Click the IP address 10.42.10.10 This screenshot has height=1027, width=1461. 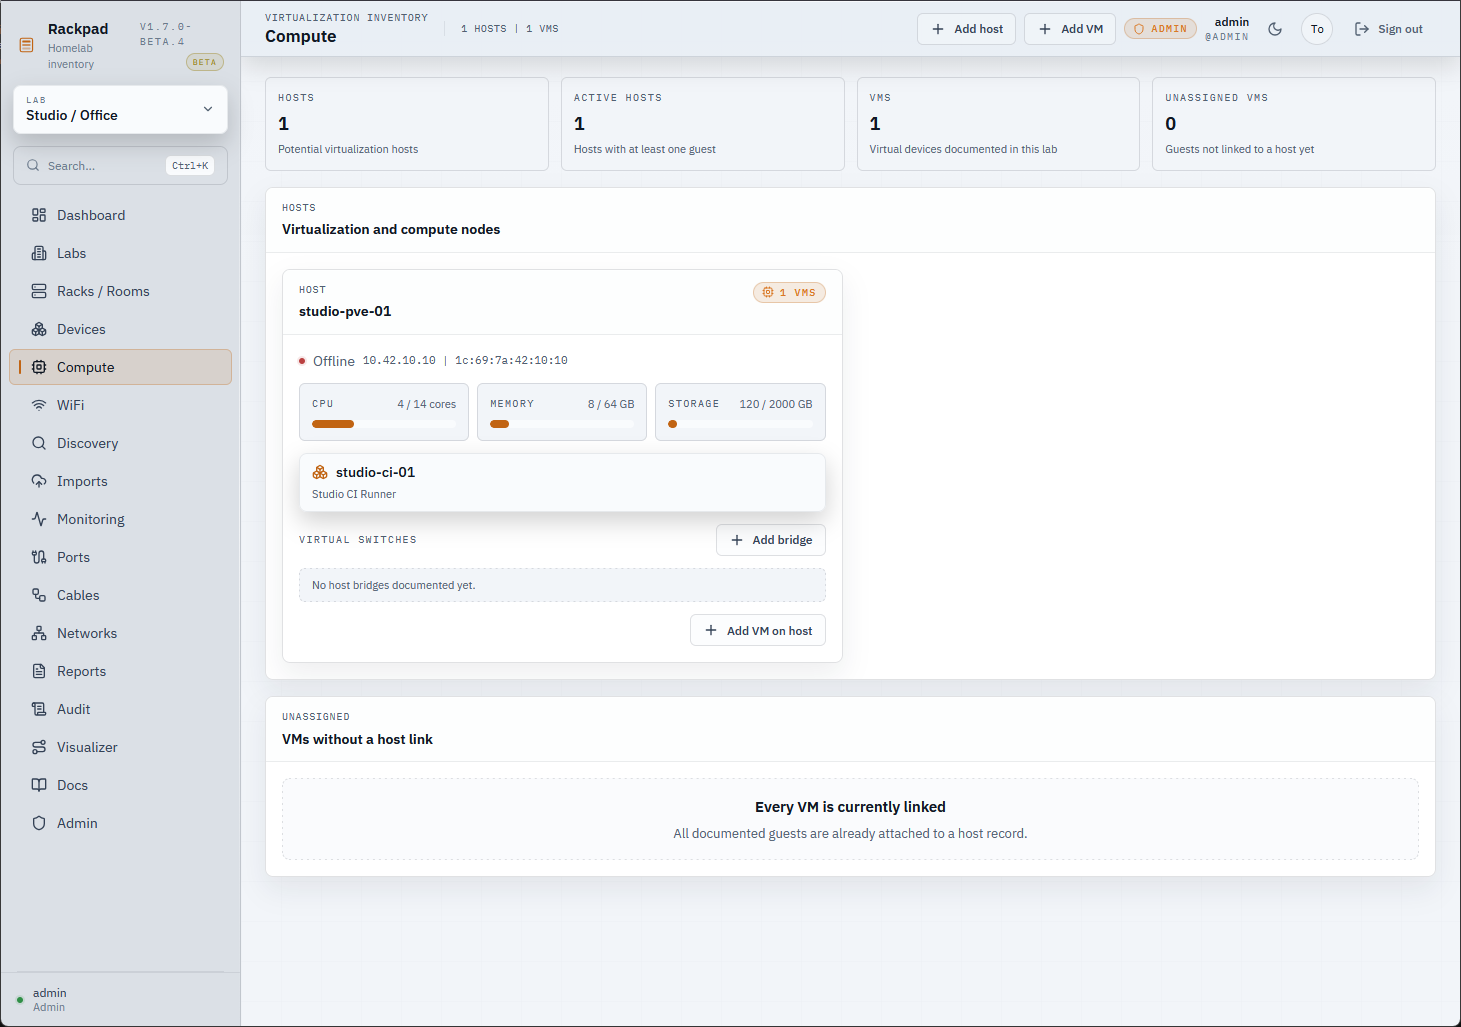point(399,360)
